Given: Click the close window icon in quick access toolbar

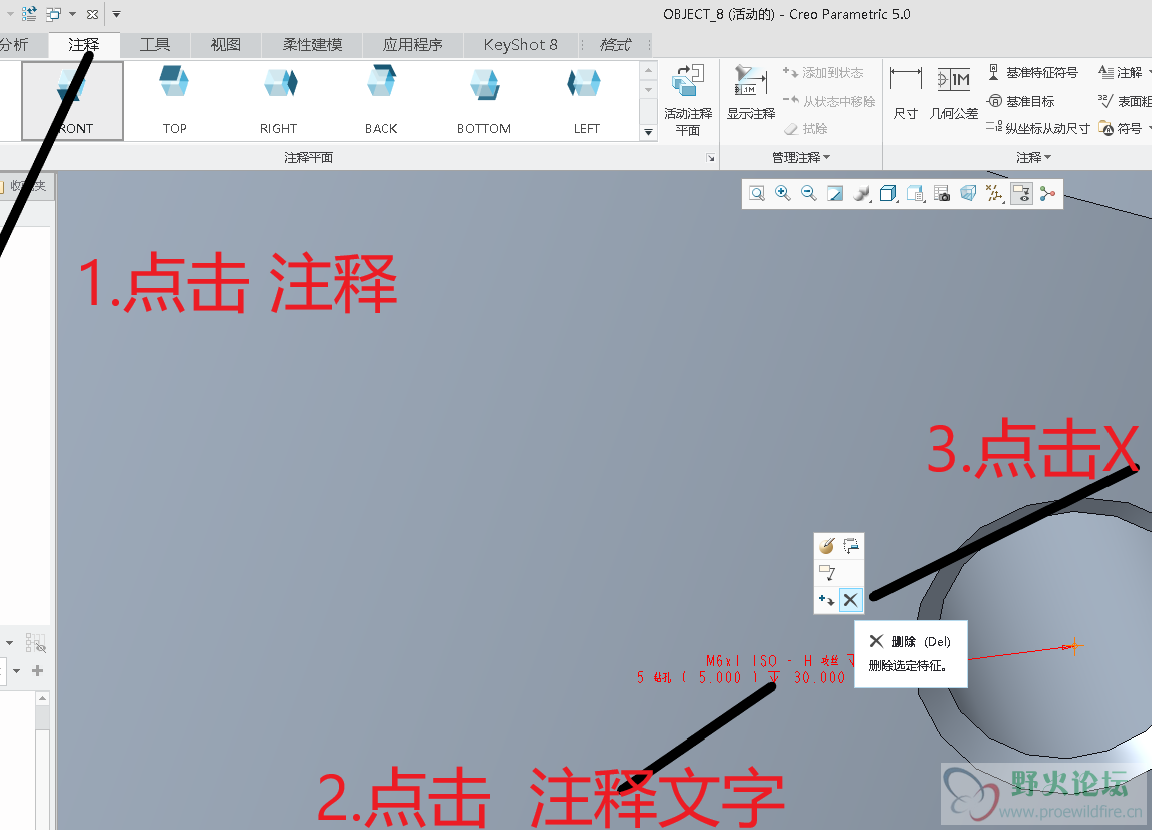Looking at the screenshot, I should 93,14.
